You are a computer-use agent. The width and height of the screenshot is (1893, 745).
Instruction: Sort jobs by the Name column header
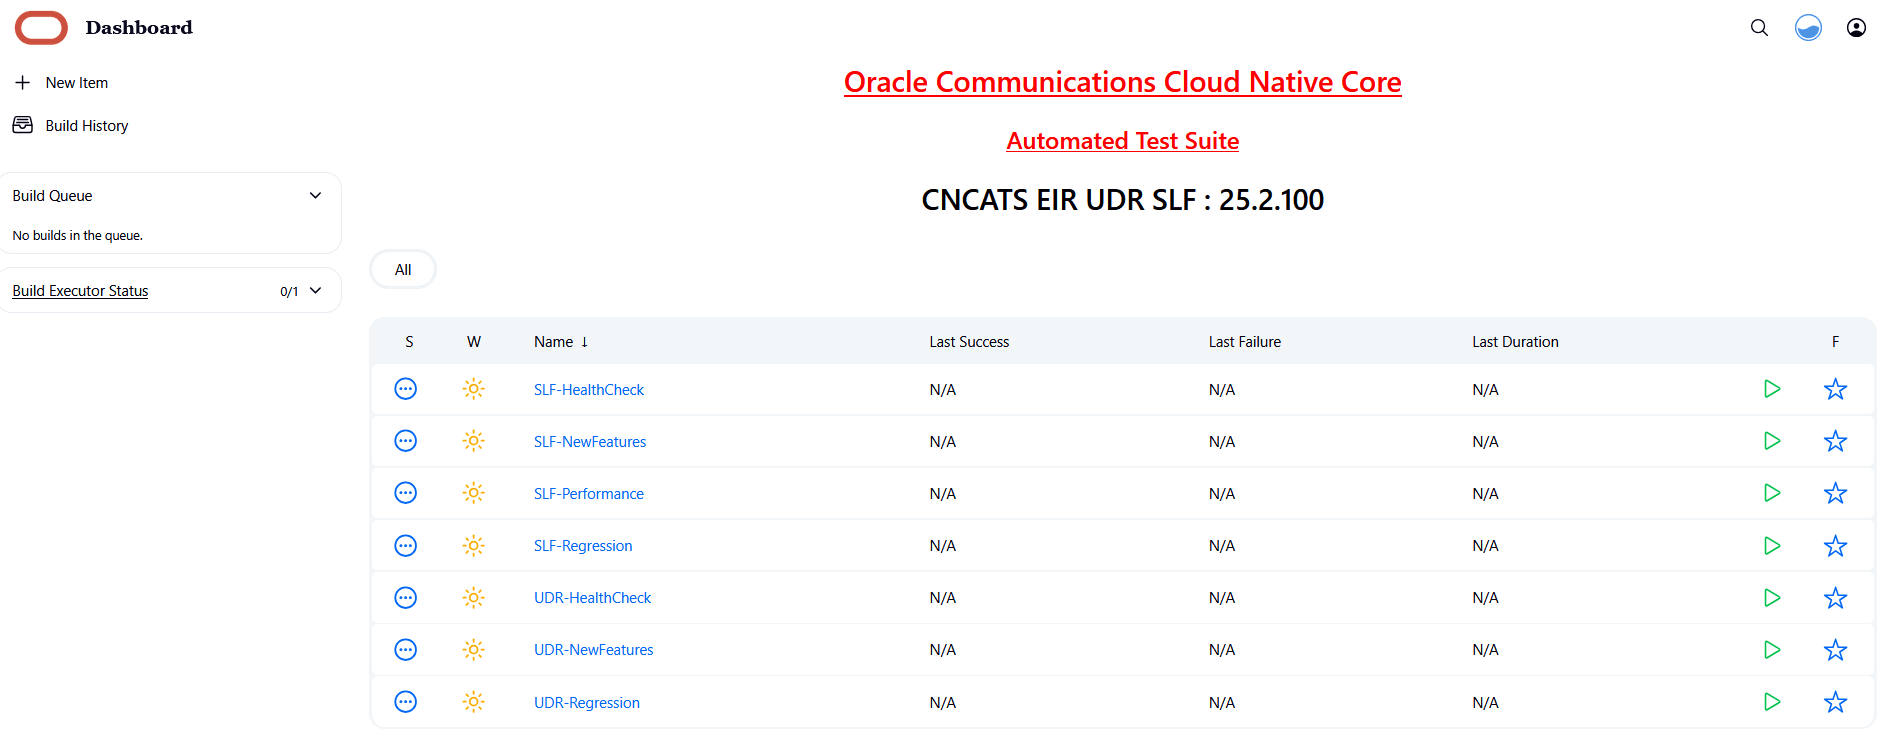point(561,342)
